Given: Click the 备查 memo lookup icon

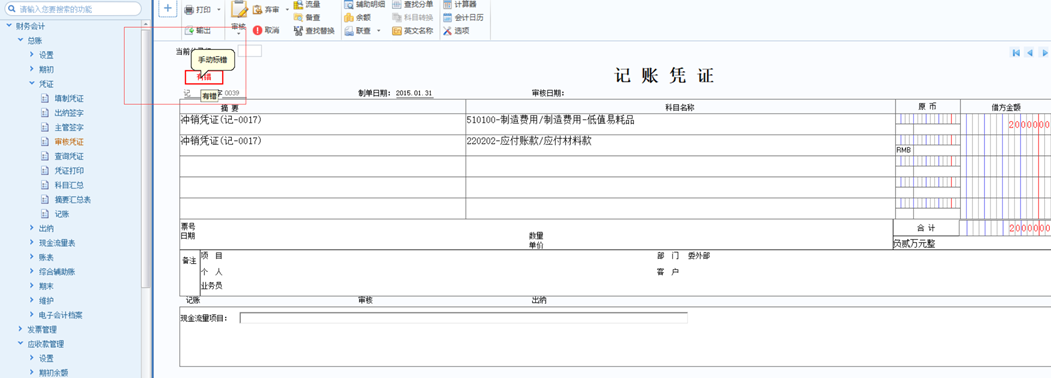Looking at the screenshot, I should click(298, 17).
